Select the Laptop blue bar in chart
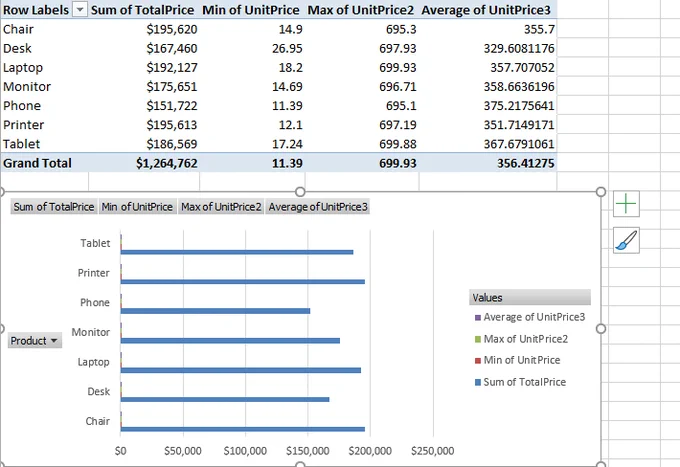 (241, 370)
